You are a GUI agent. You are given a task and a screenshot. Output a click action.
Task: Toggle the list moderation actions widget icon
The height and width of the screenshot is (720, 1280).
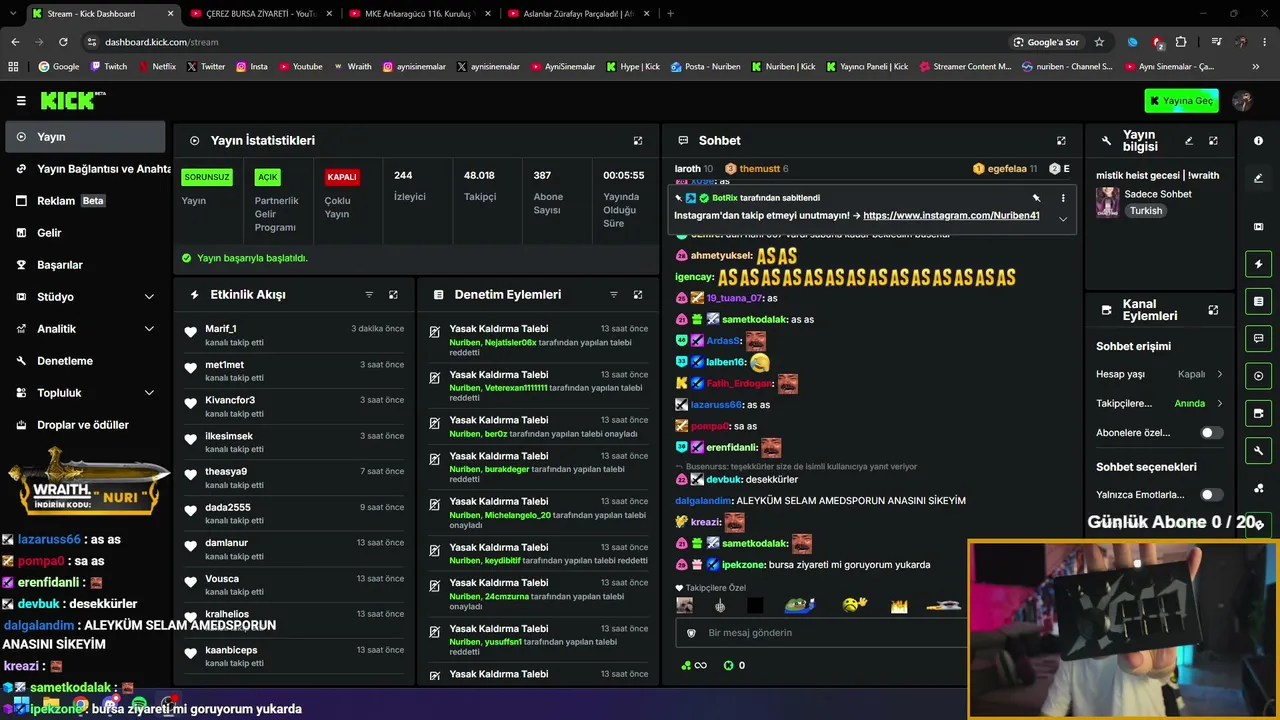coord(1258,301)
